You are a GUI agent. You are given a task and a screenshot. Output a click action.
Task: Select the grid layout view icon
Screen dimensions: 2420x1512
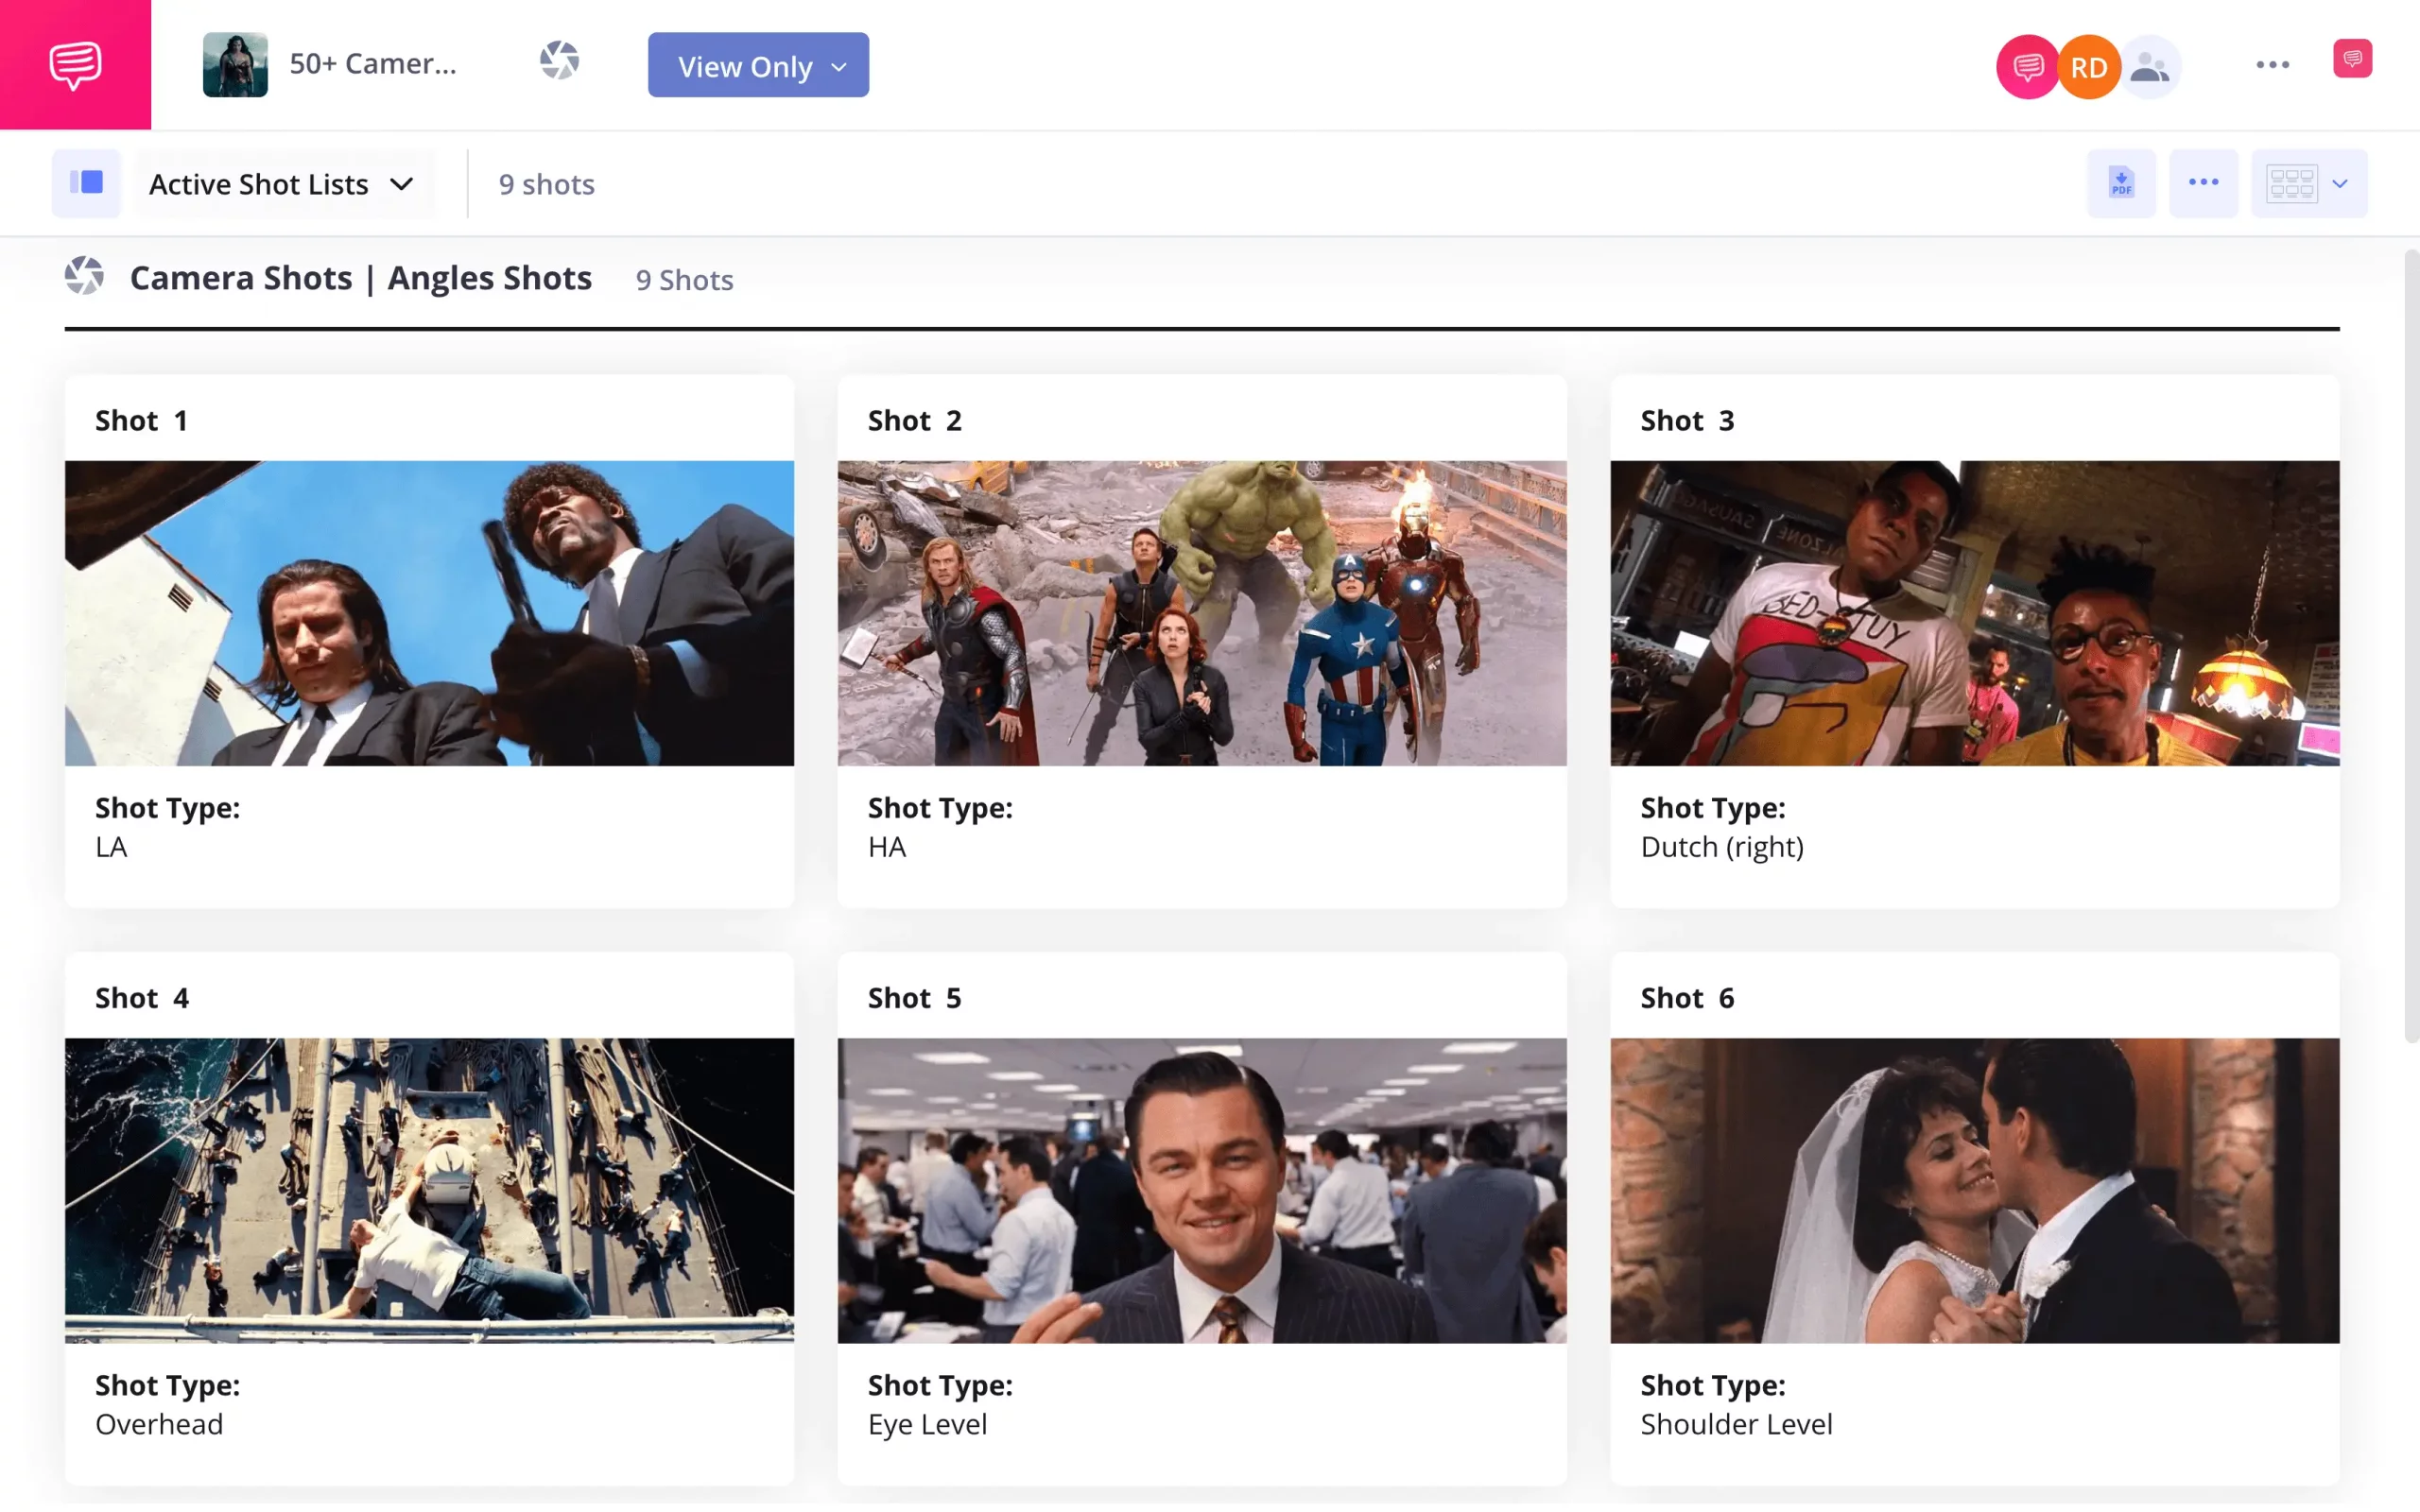[x=2291, y=184]
